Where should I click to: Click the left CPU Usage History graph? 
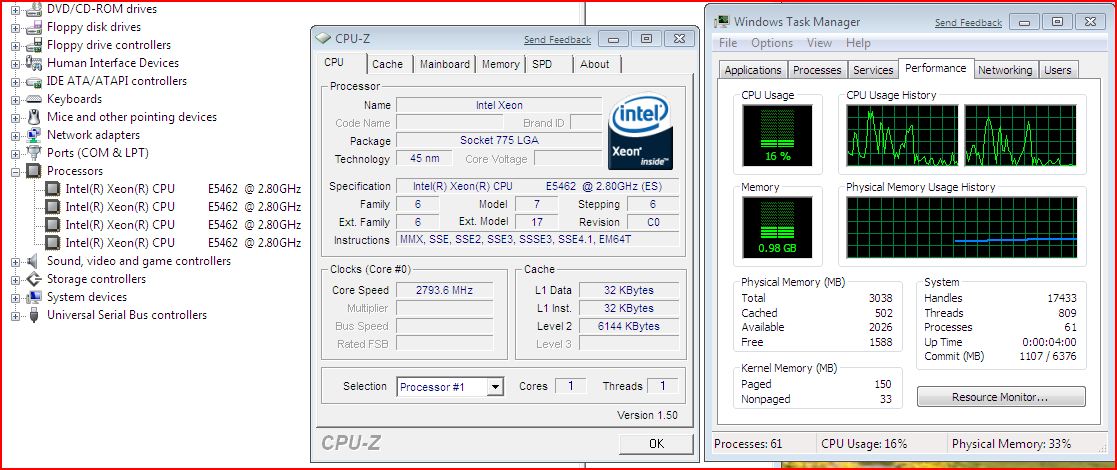click(902, 136)
